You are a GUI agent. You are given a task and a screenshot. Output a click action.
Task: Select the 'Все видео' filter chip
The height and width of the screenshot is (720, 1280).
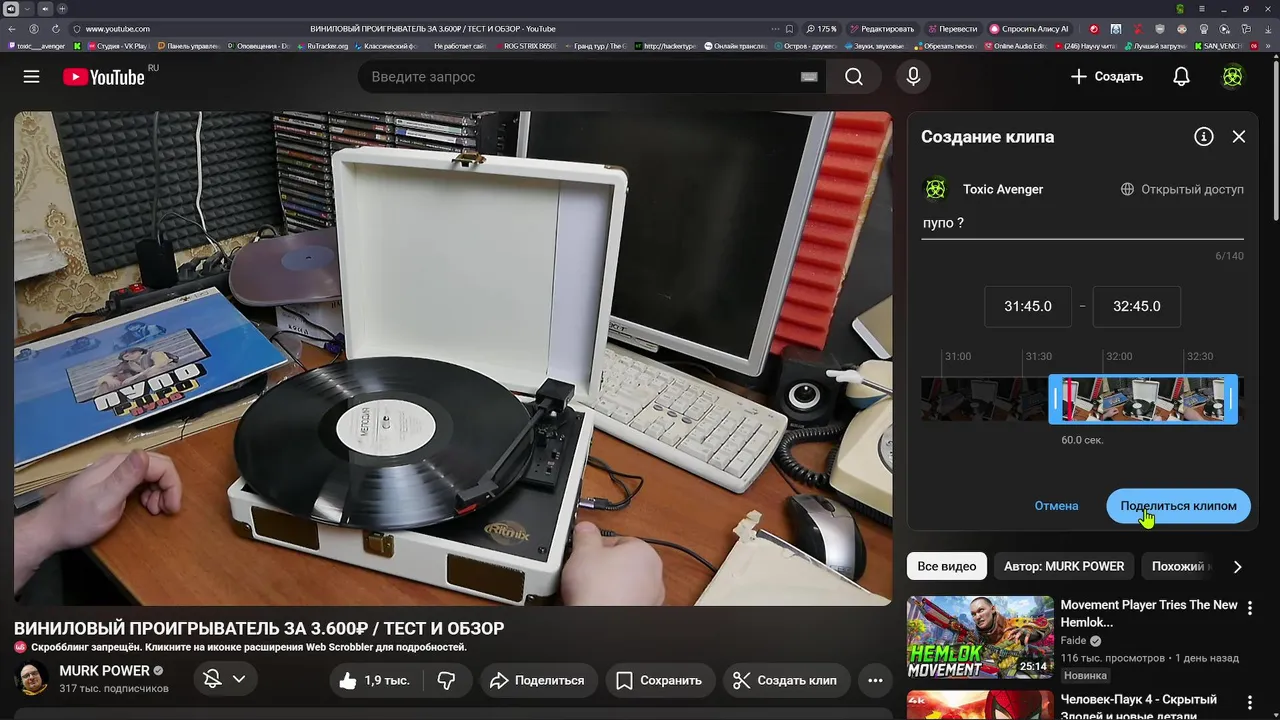pos(946,566)
